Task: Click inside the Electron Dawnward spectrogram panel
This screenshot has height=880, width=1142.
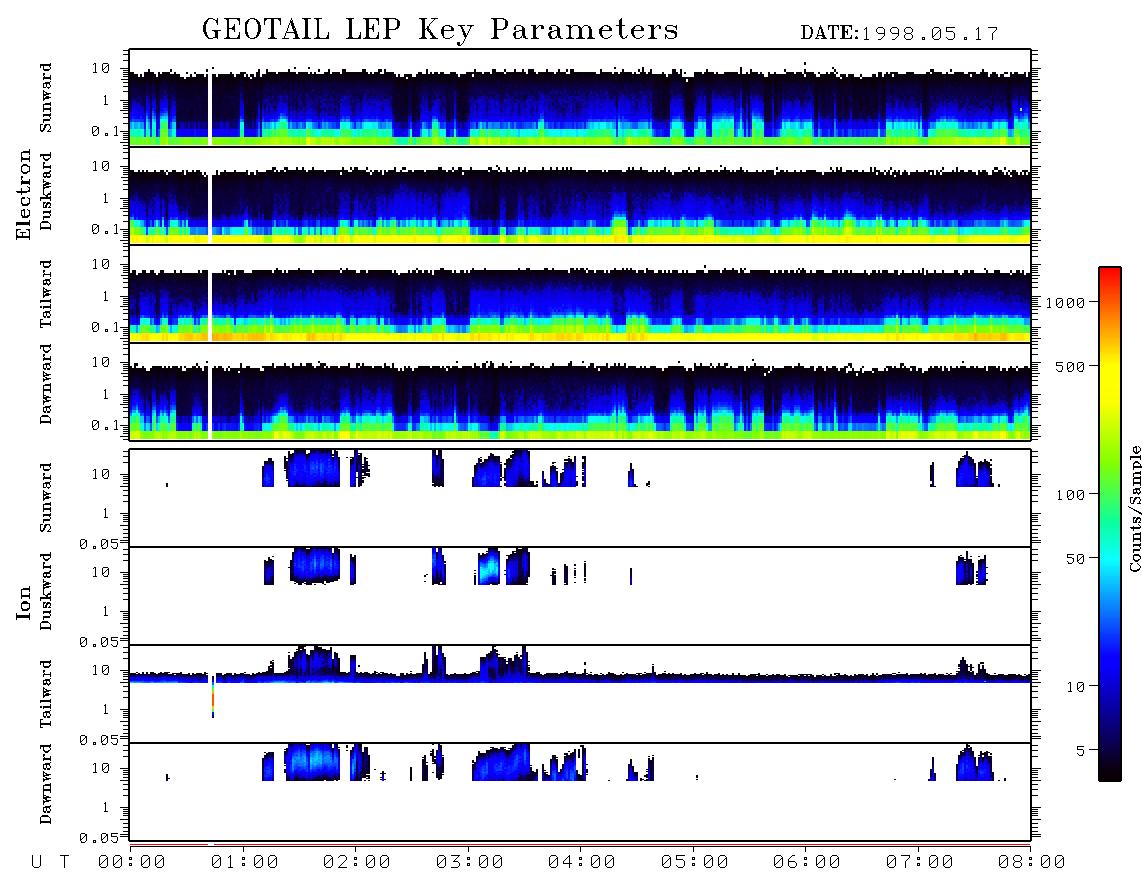Action: [580, 391]
